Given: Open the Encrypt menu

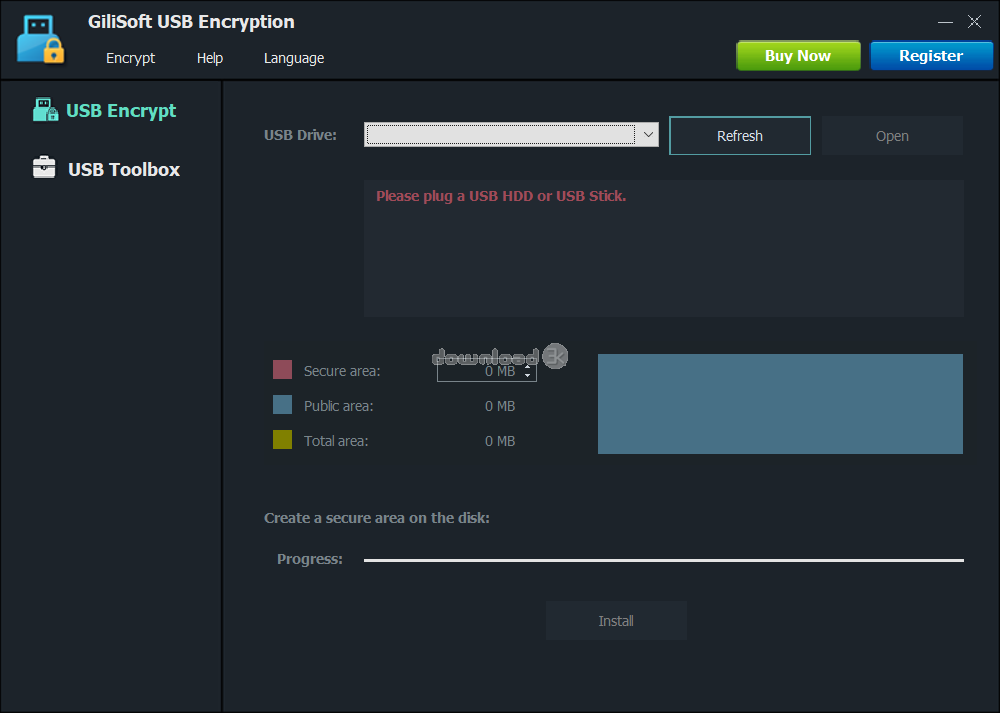Looking at the screenshot, I should click(x=130, y=58).
